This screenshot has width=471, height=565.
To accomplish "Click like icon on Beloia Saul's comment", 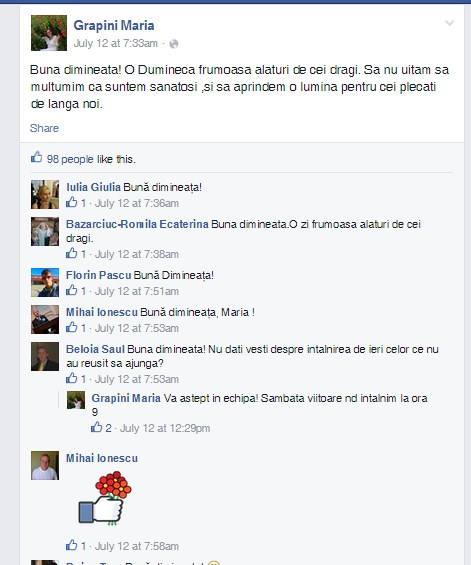I will (x=71, y=378).
